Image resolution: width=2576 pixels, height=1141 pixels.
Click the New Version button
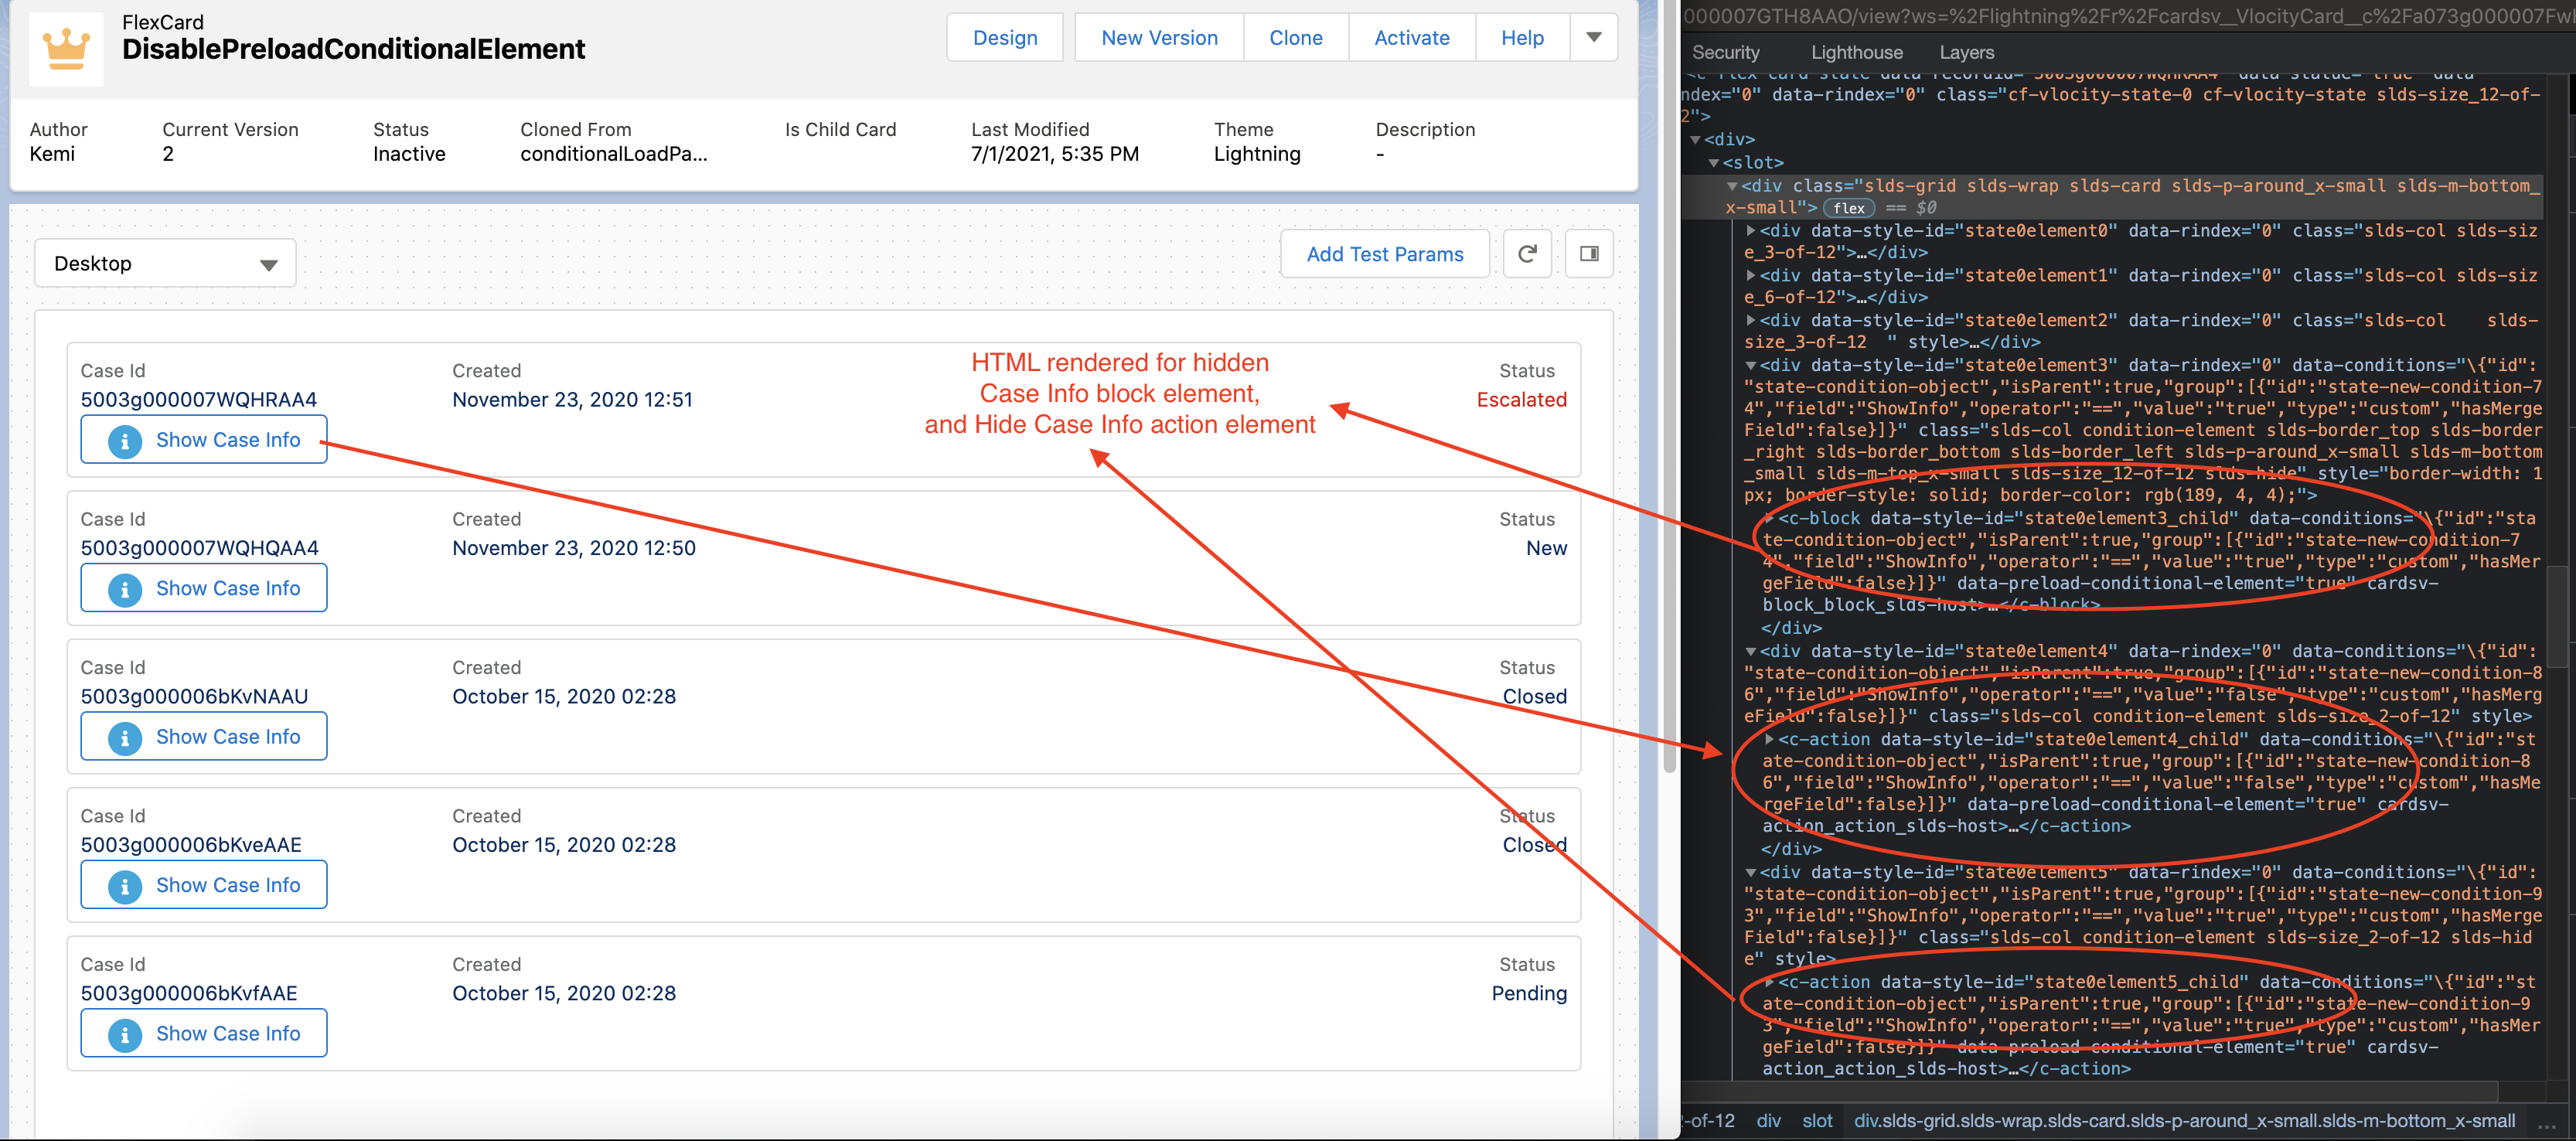coord(1159,37)
